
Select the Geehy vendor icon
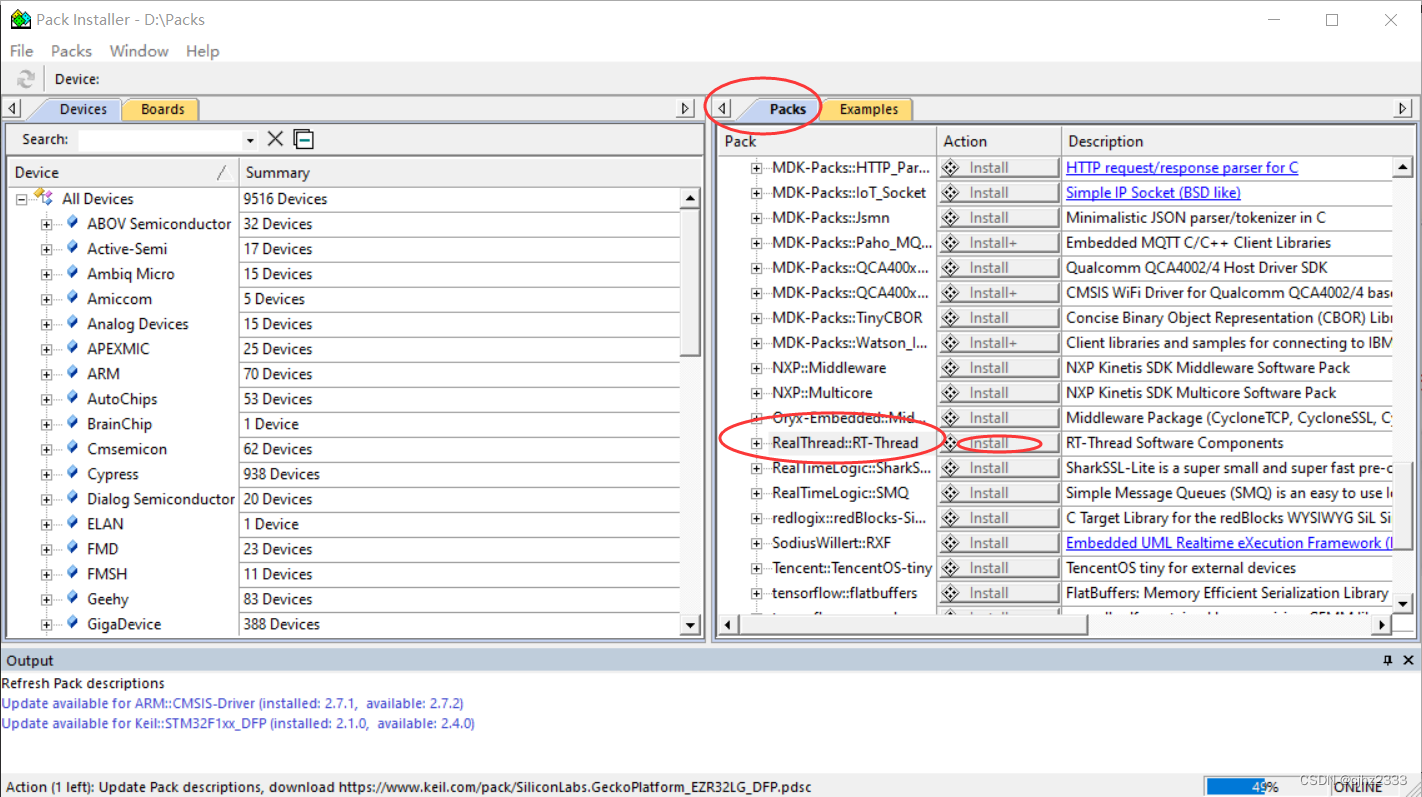(72, 598)
